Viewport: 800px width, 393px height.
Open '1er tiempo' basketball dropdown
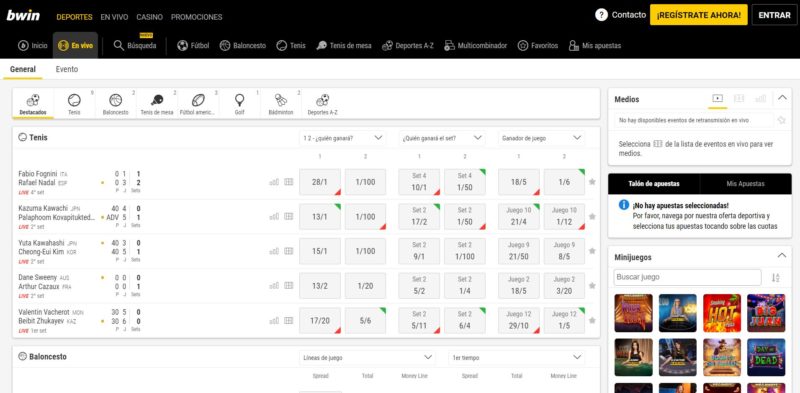point(516,358)
